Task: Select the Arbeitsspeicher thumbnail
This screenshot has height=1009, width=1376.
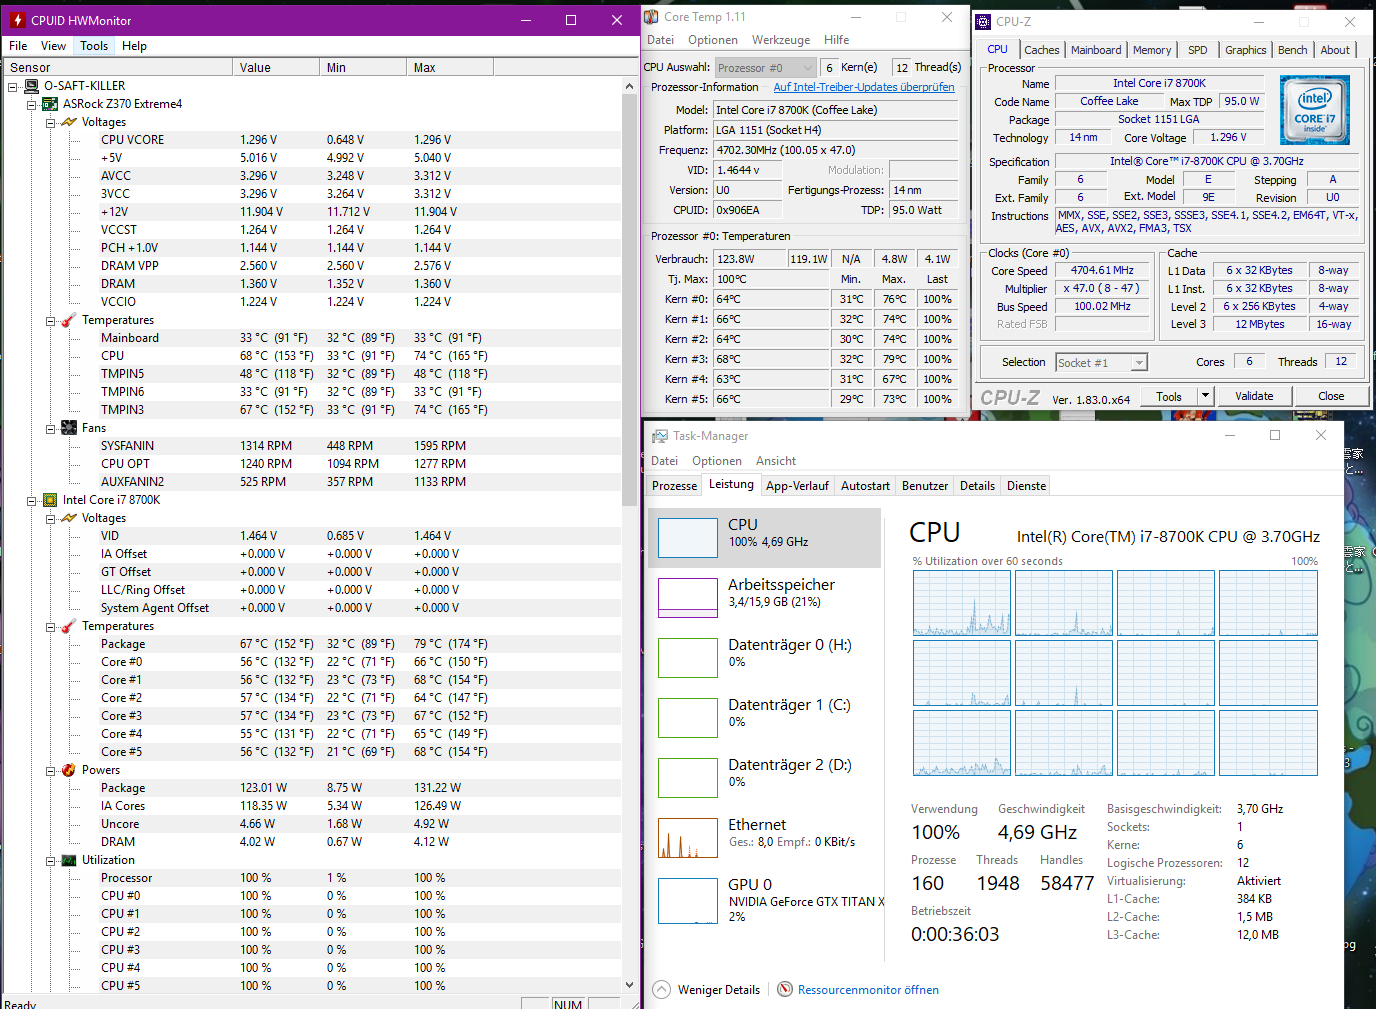Action: point(688,598)
